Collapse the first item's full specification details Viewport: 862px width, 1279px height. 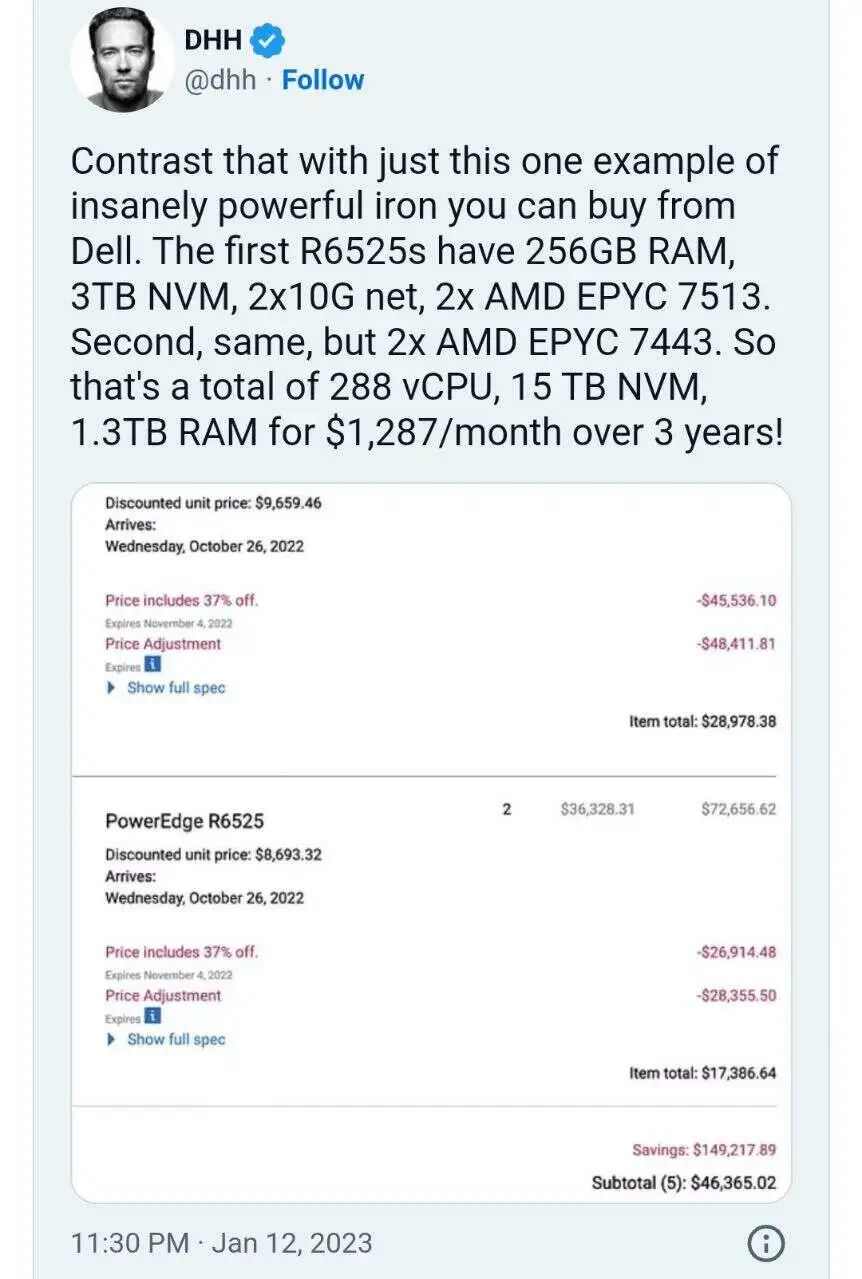click(x=176, y=687)
